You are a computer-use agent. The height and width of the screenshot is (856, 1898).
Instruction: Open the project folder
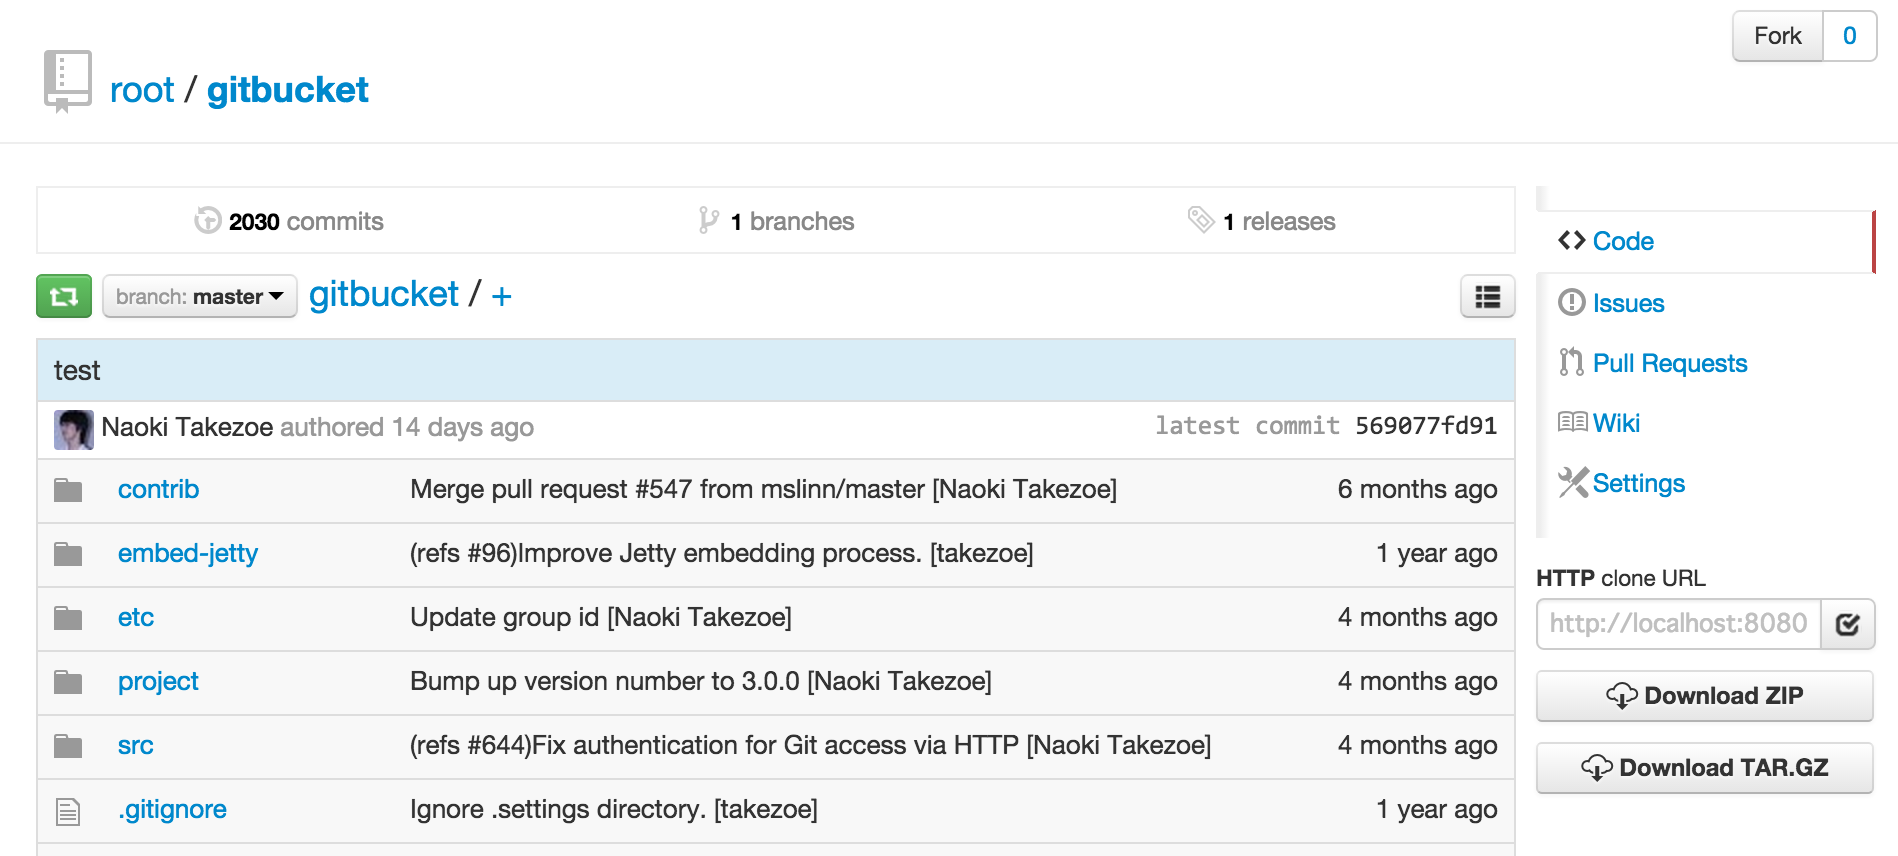tap(158, 681)
